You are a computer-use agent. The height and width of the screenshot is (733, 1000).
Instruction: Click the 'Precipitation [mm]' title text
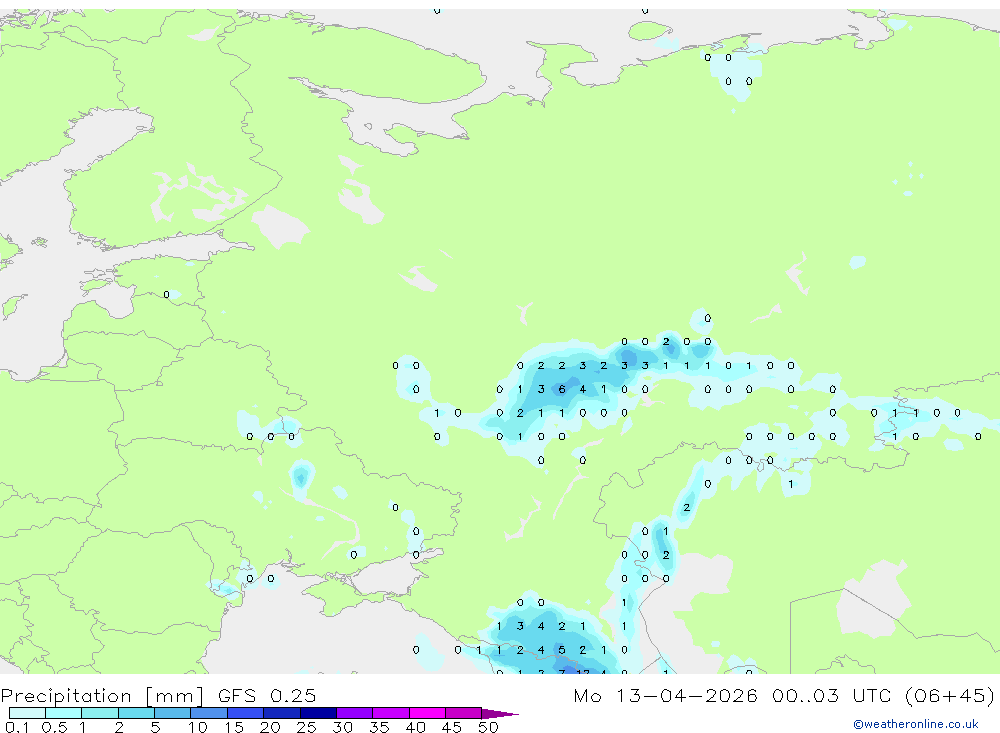[x=102, y=695]
